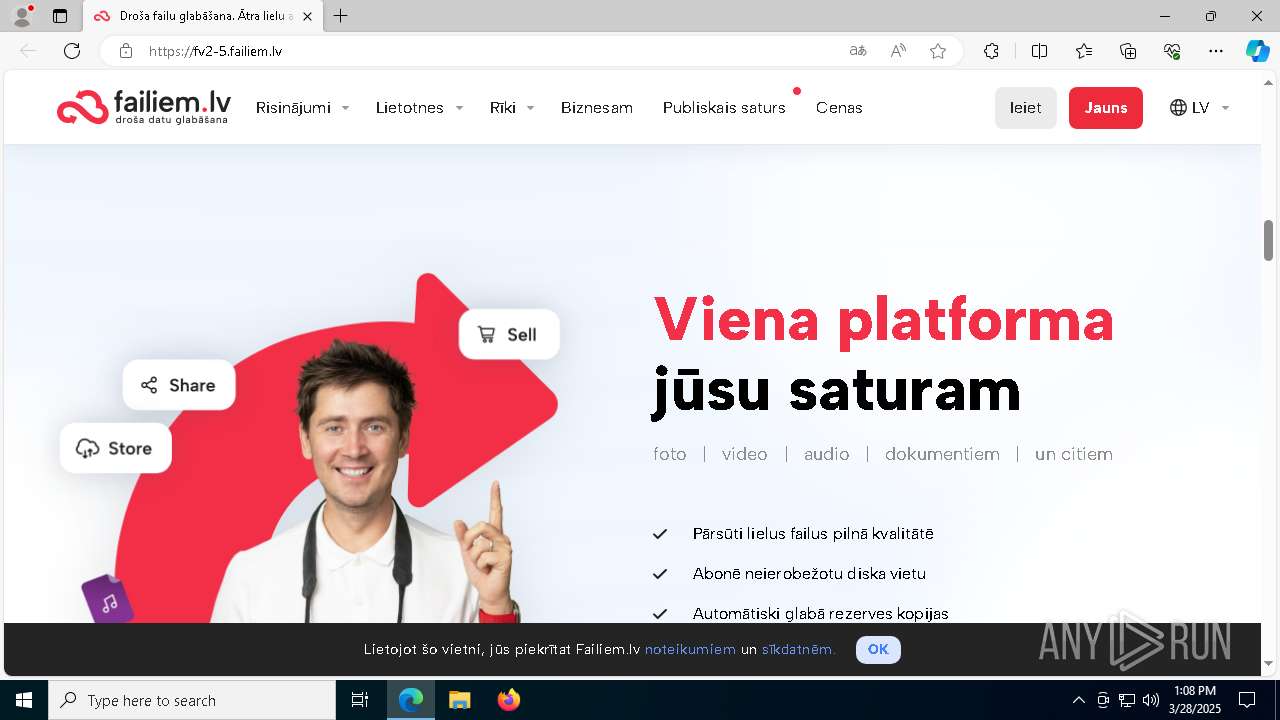Click 'Abonē neierobežotu diska vietu' text
The width and height of the screenshot is (1280, 720).
coord(809,574)
